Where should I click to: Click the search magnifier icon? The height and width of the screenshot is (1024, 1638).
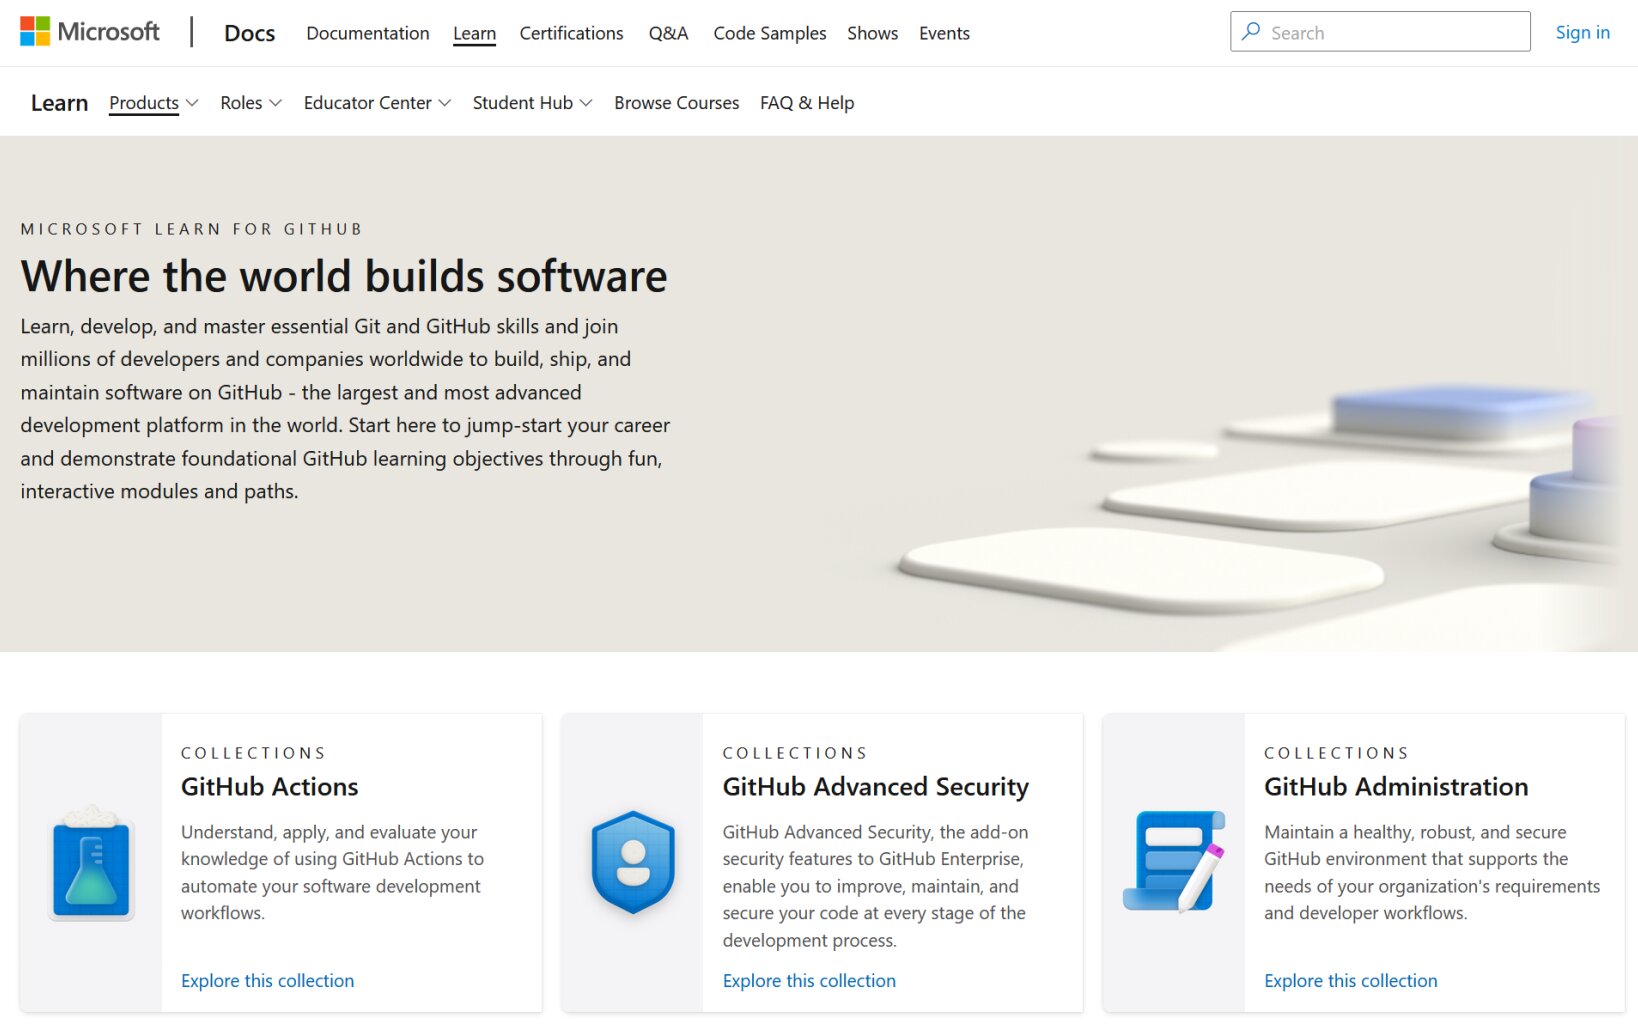(x=1251, y=32)
